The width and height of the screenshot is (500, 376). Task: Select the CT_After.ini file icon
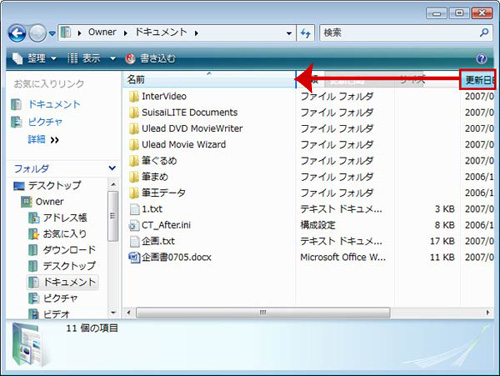click(134, 225)
